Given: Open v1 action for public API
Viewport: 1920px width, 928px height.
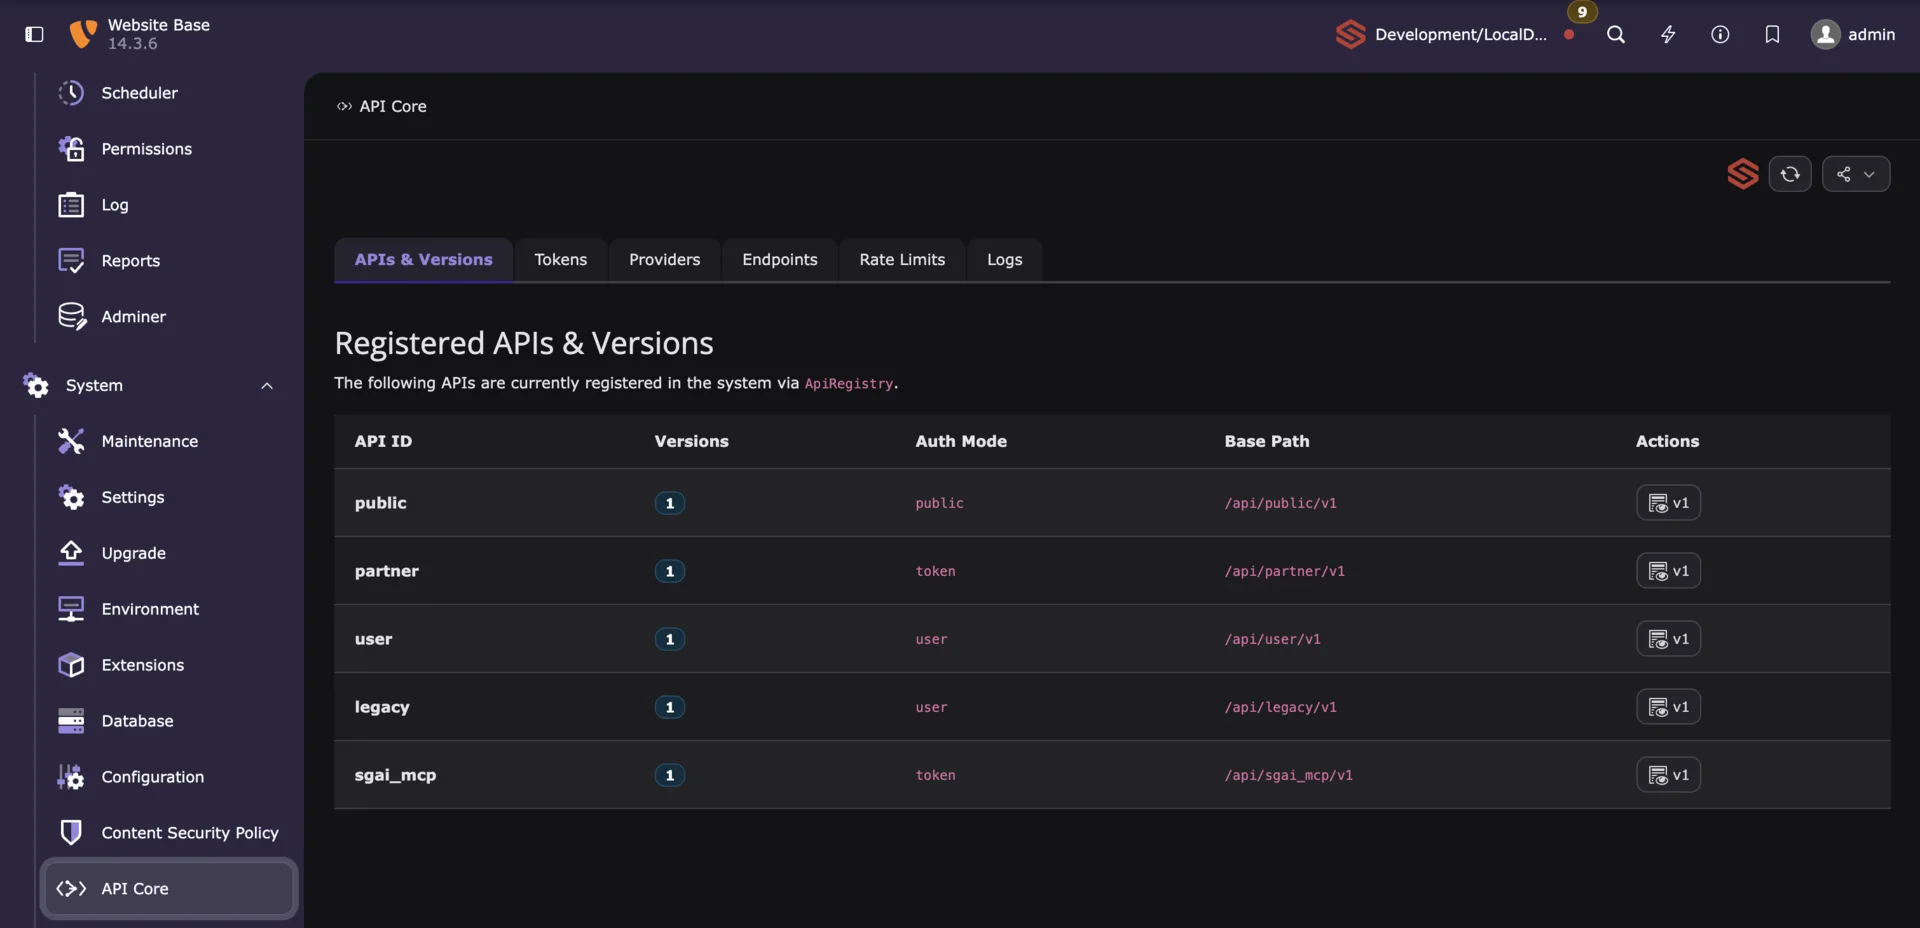Looking at the screenshot, I should coord(1668,503).
